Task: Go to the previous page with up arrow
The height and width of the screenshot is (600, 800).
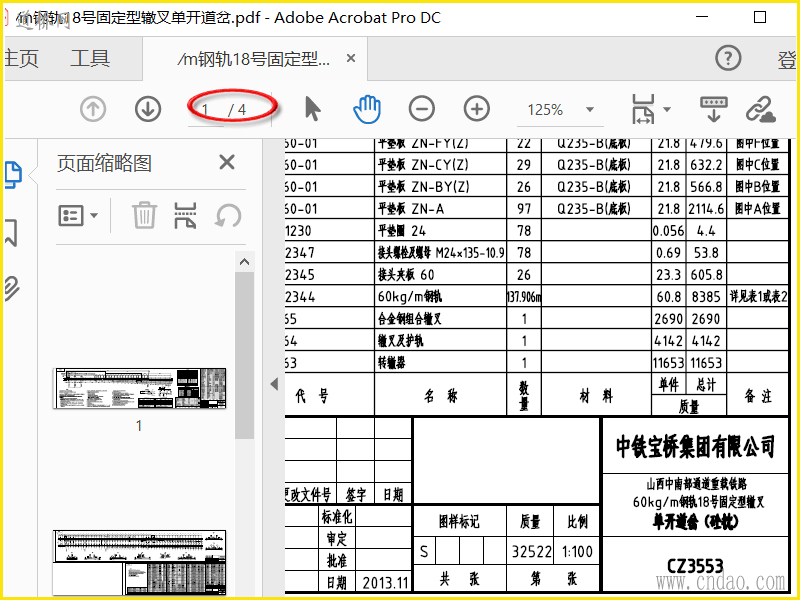Action: coord(93,109)
